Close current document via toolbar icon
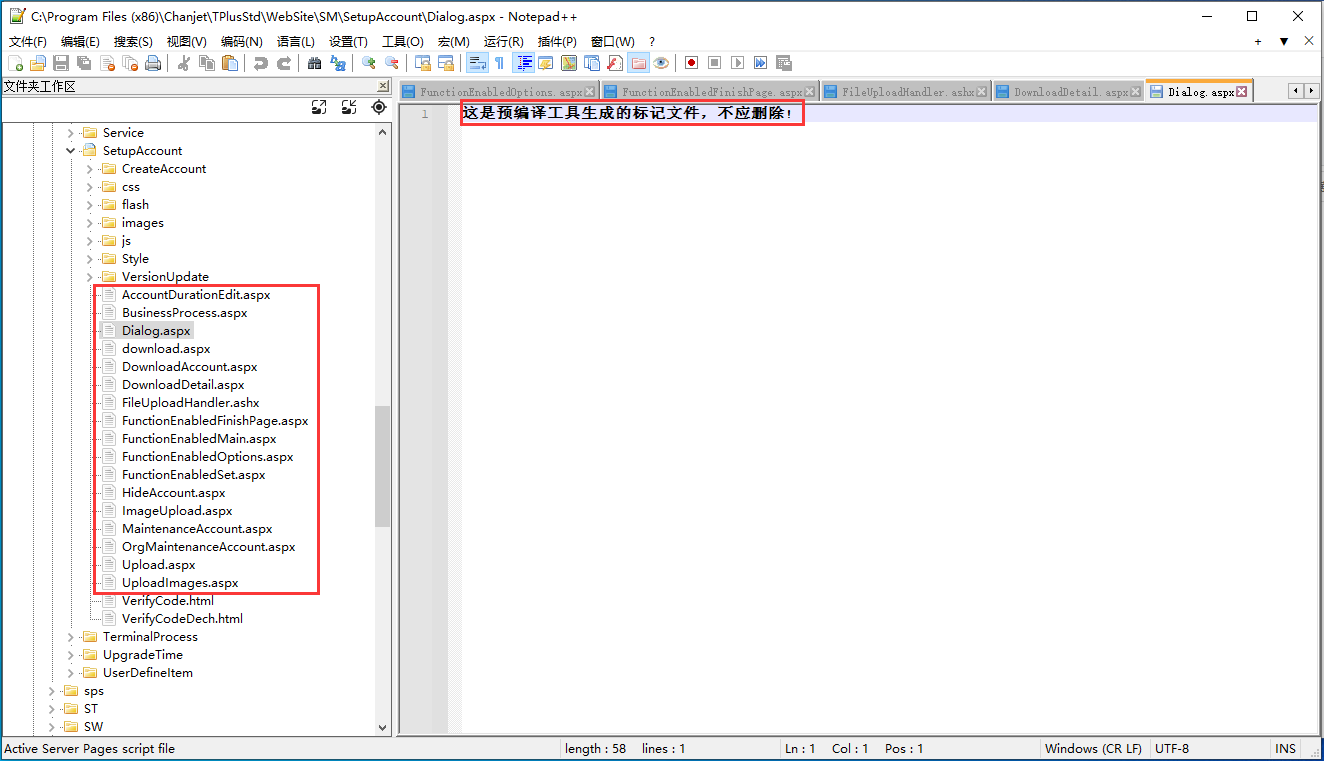This screenshot has width=1324, height=761. coord(108,63)
